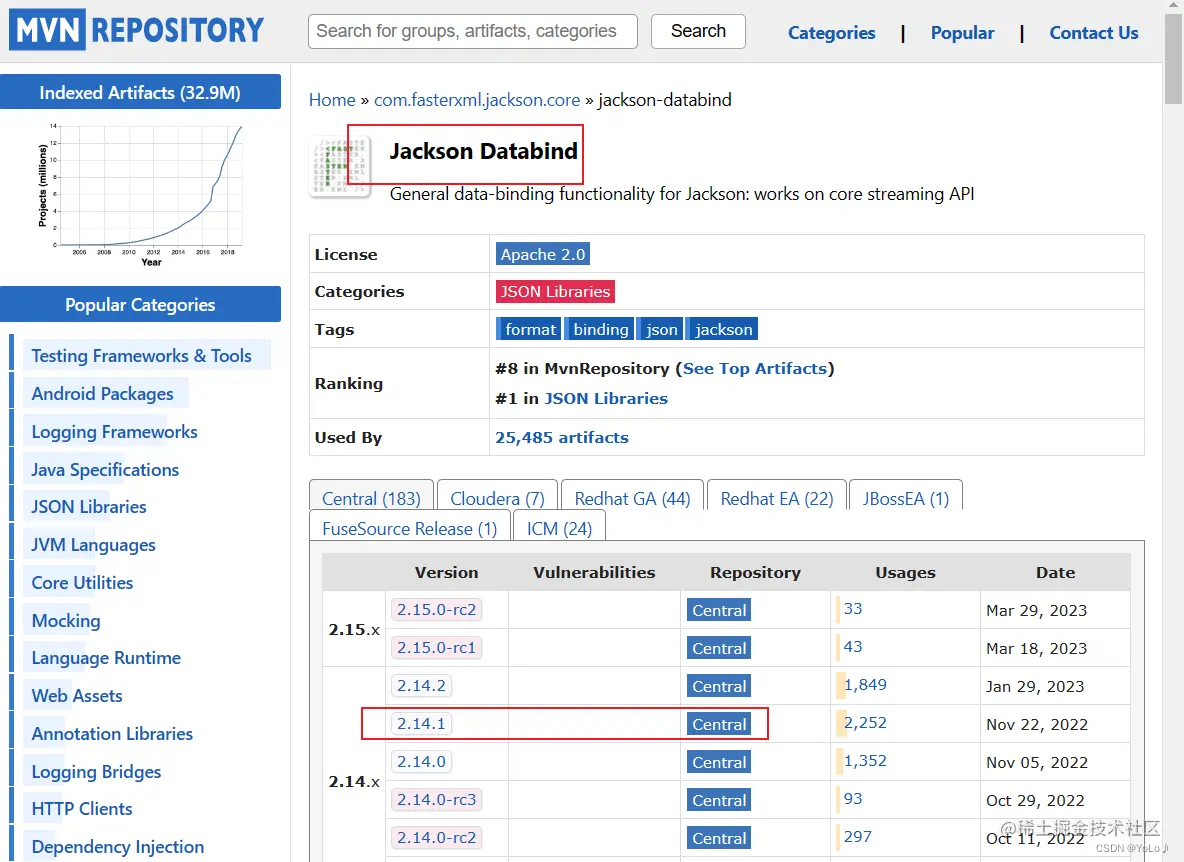The image size is (1184, 862).
Task: Open the Popular top menu link
Action: (962, 33)
